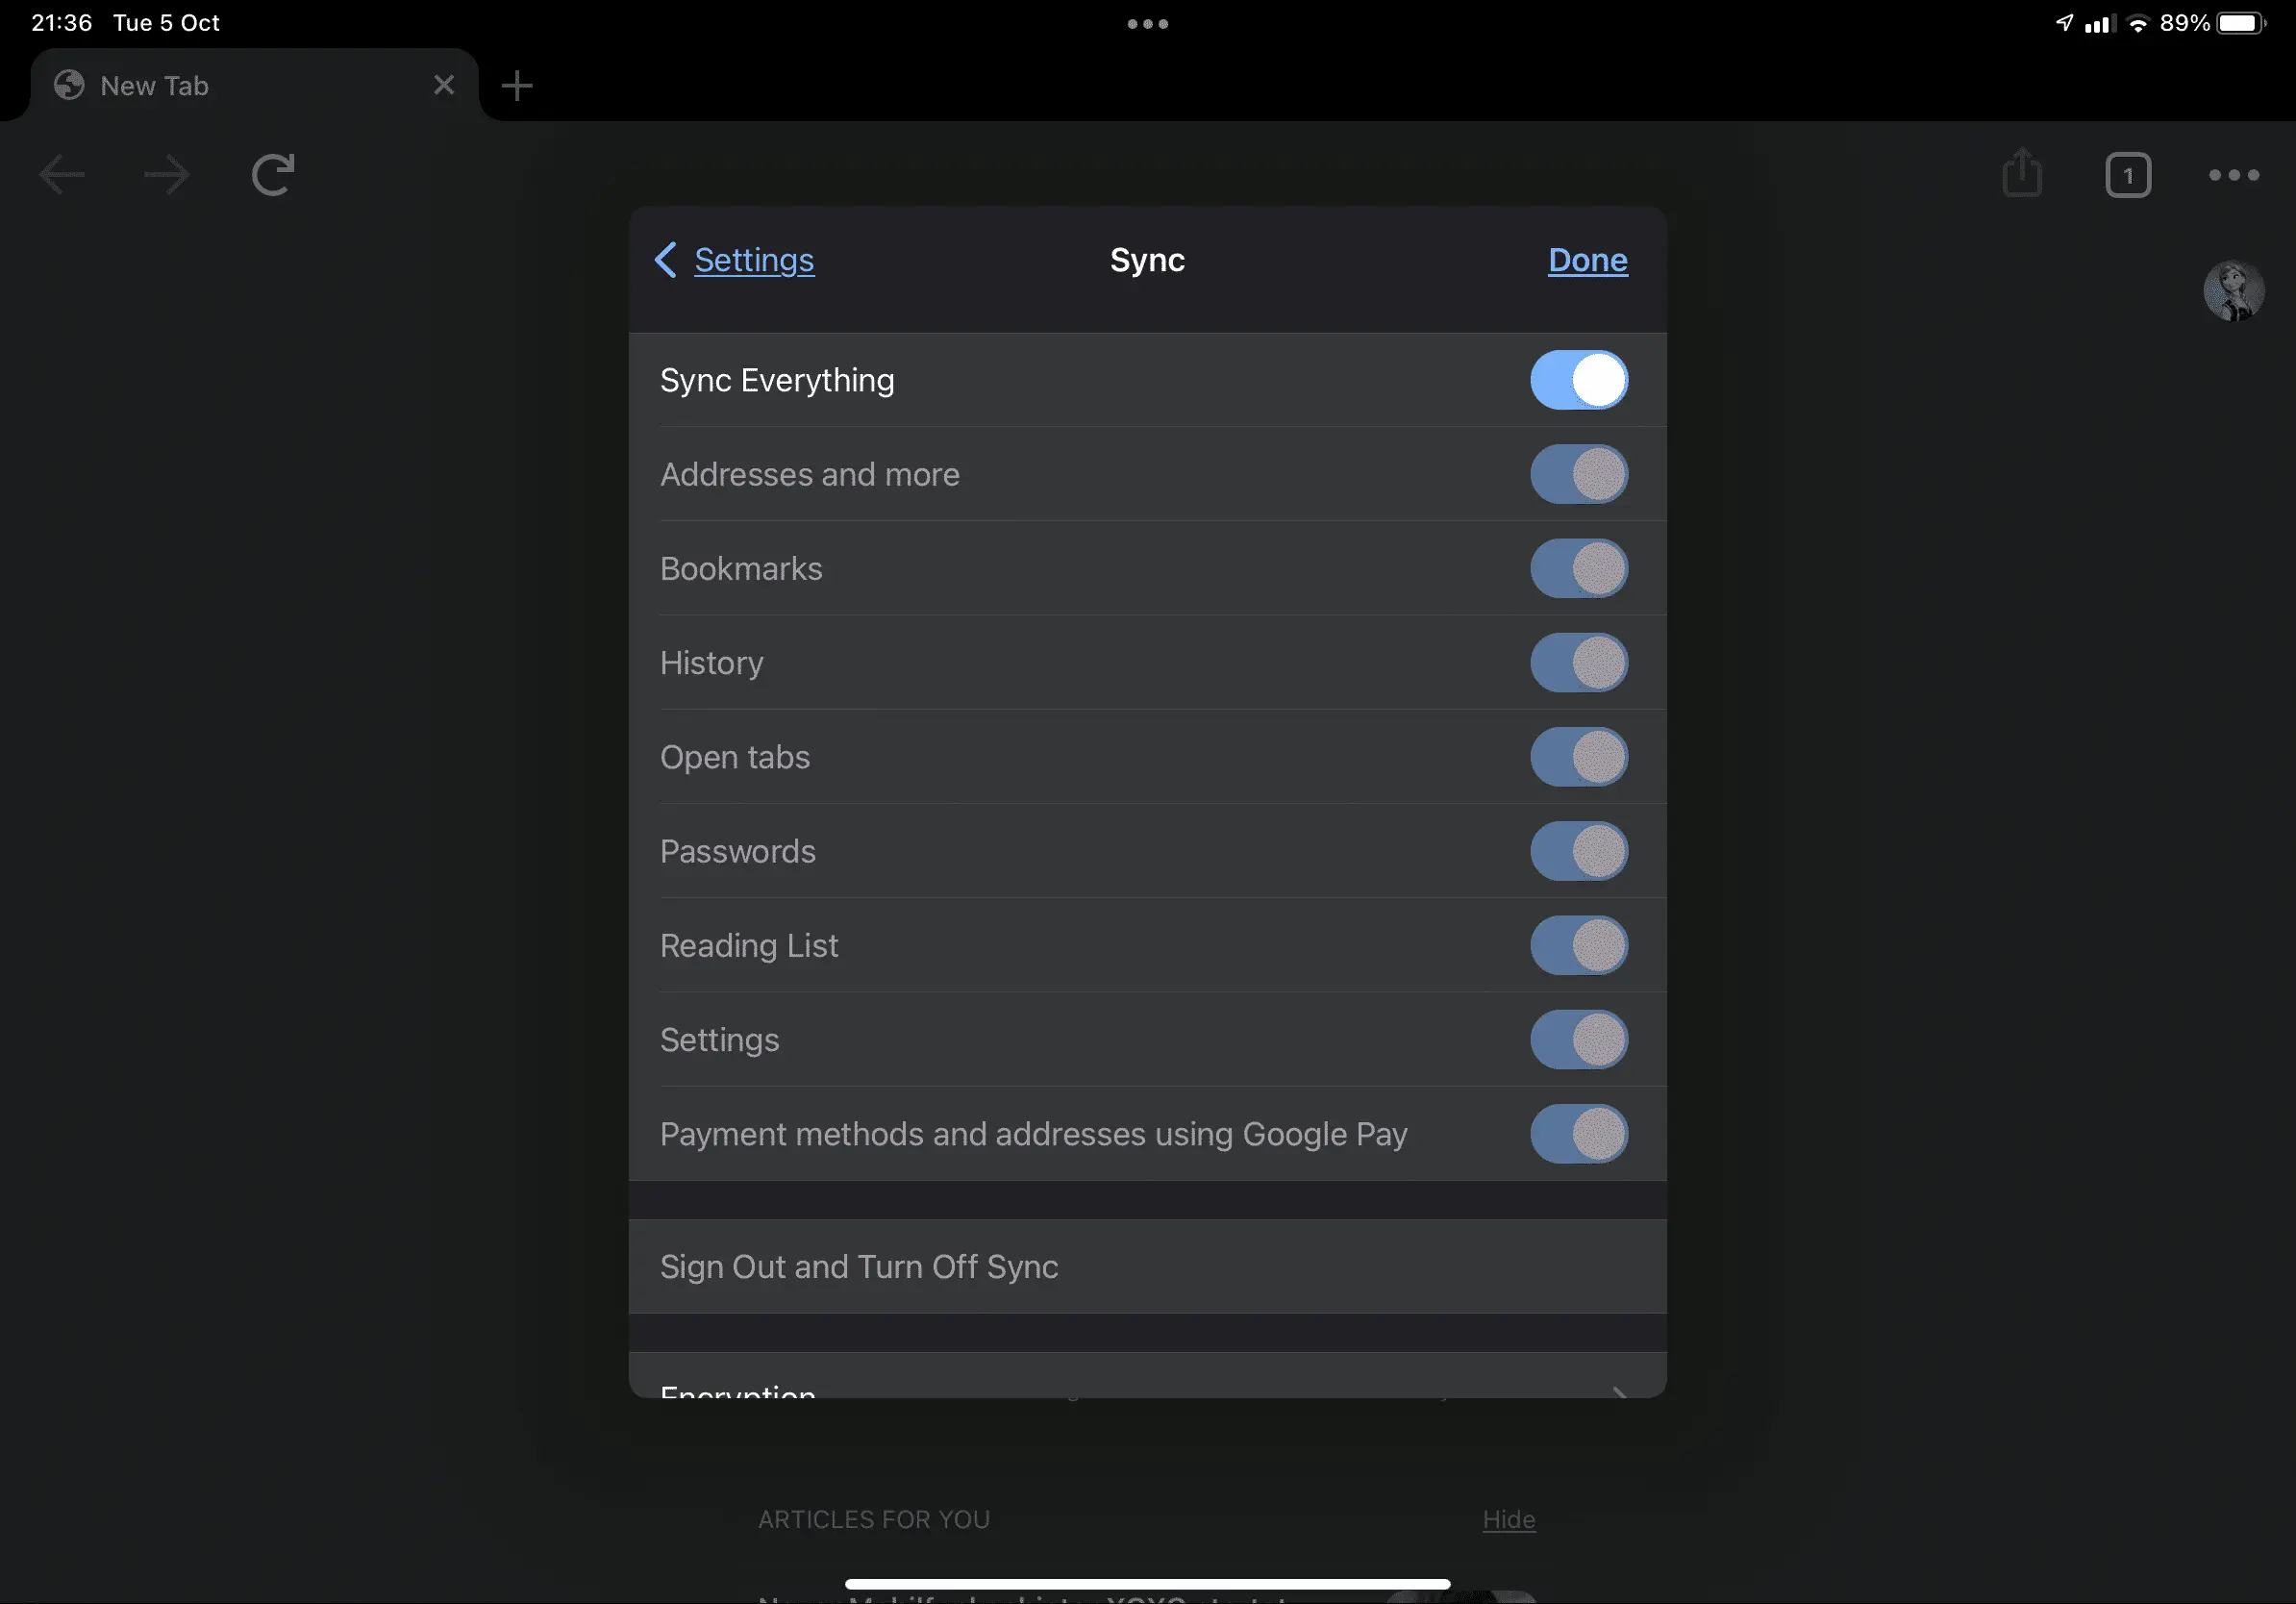Tap Done to close Sync settings
This screenshot has width=2296, height=1604.
(1587, 260)
